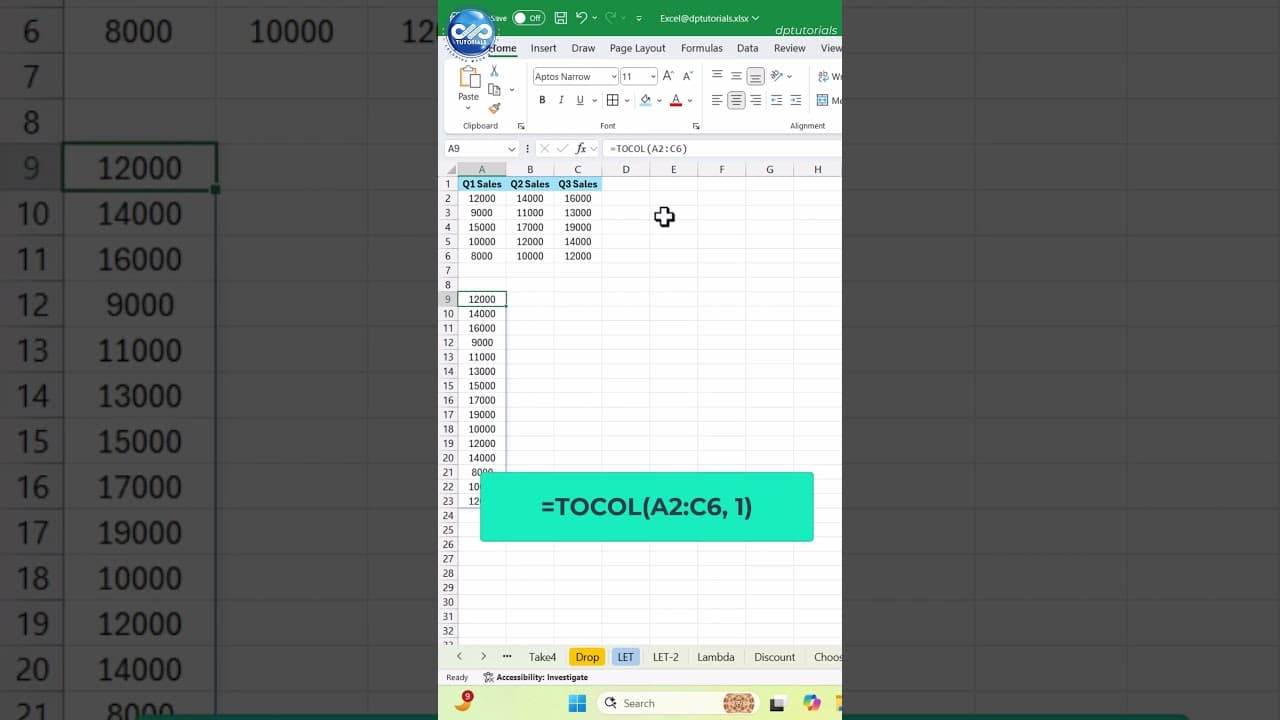
Task: Apply italic formatting
Action: (x=561, y=100)
